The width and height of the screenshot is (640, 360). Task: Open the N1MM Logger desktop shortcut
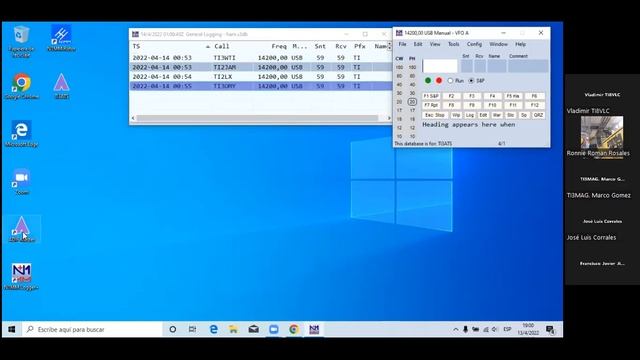(x=21, y=277)
